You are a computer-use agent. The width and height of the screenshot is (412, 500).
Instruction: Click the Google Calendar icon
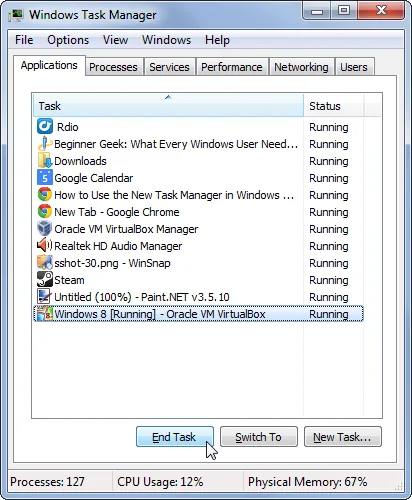45,178
